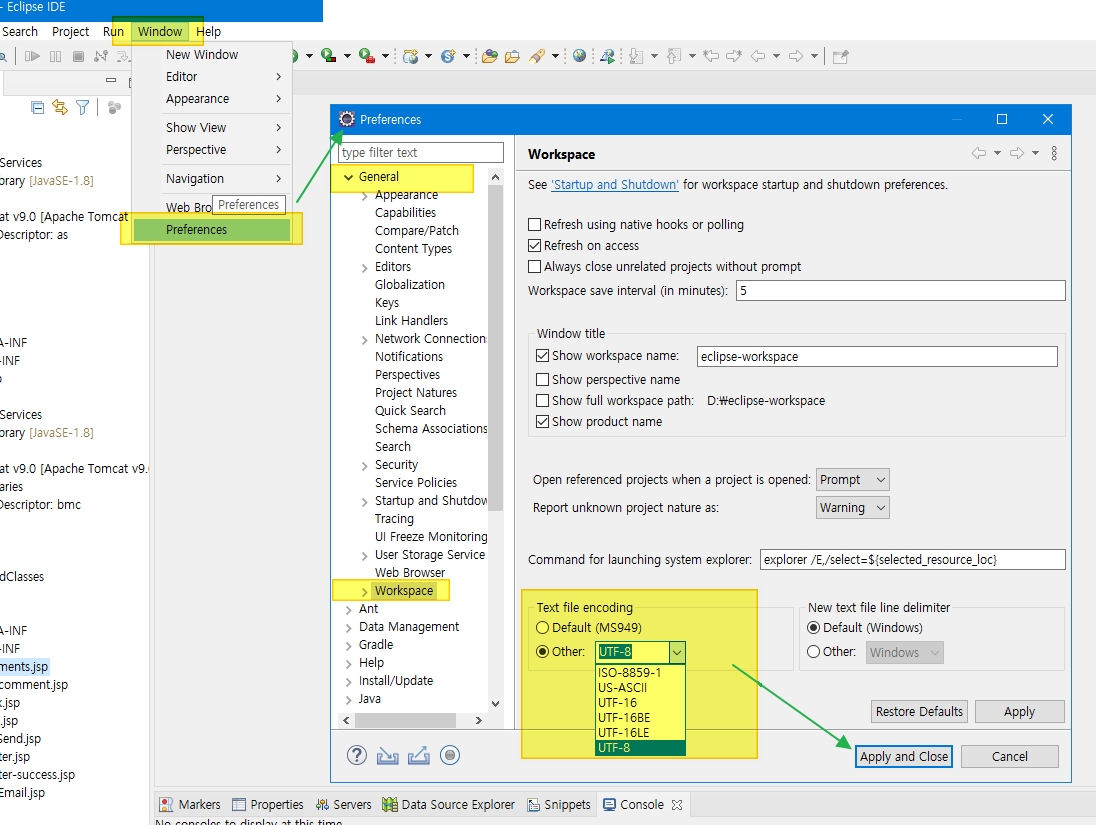Toggle Show workspace name checkbox
1096x825 pixels.
542,356
